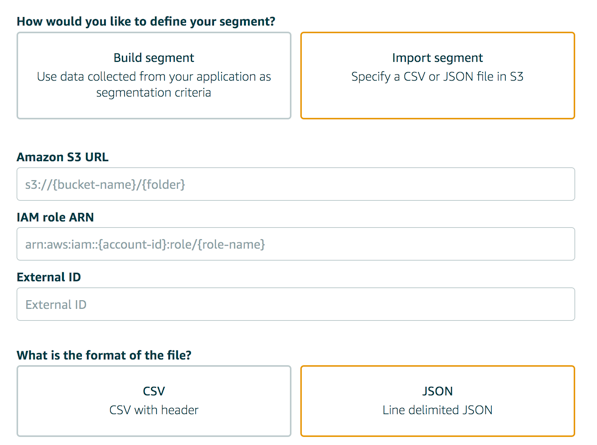Screen dimensions: 597x445
Task: Focus the IAM role ARN text box
Action: coord(295,244)
